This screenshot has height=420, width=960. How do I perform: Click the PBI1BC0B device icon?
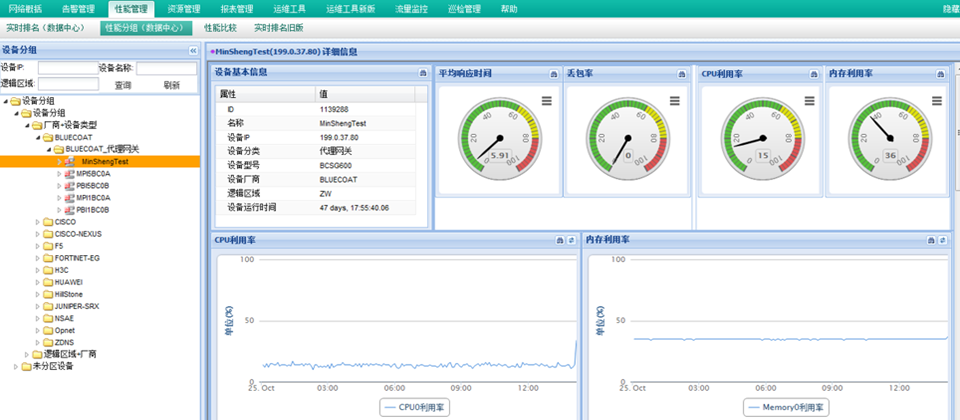[x=70, y=210]
